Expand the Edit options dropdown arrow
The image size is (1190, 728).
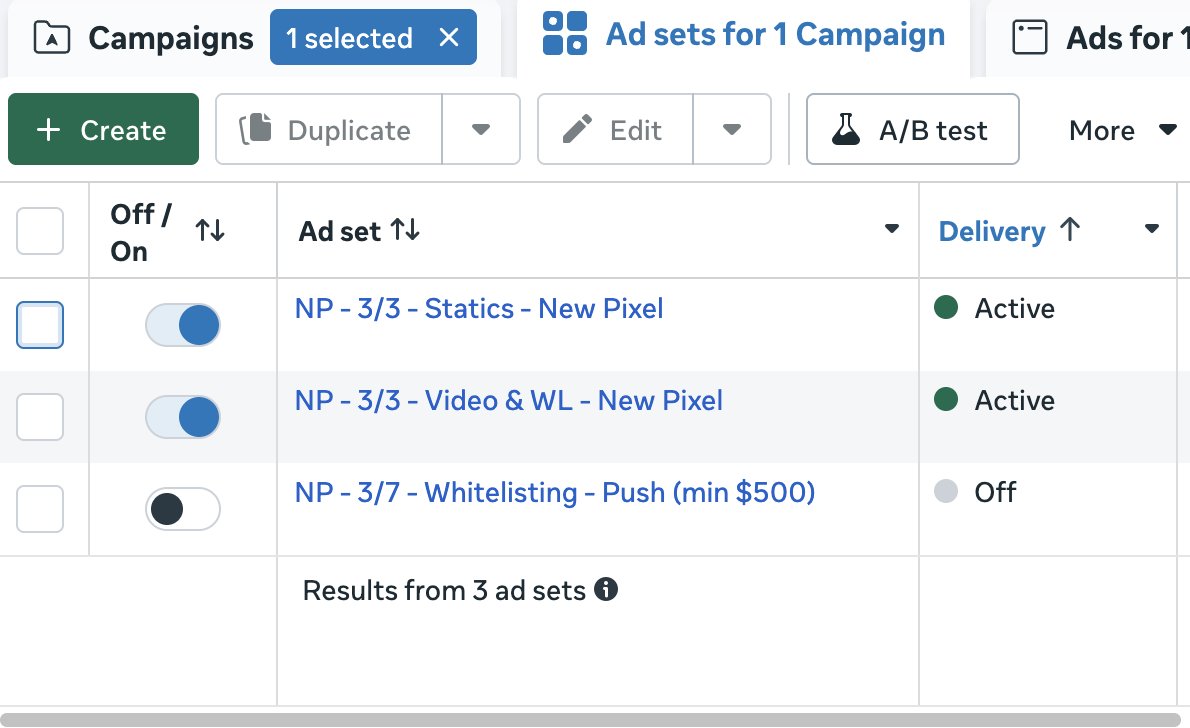pyautogui.click(x=732, y=129)
